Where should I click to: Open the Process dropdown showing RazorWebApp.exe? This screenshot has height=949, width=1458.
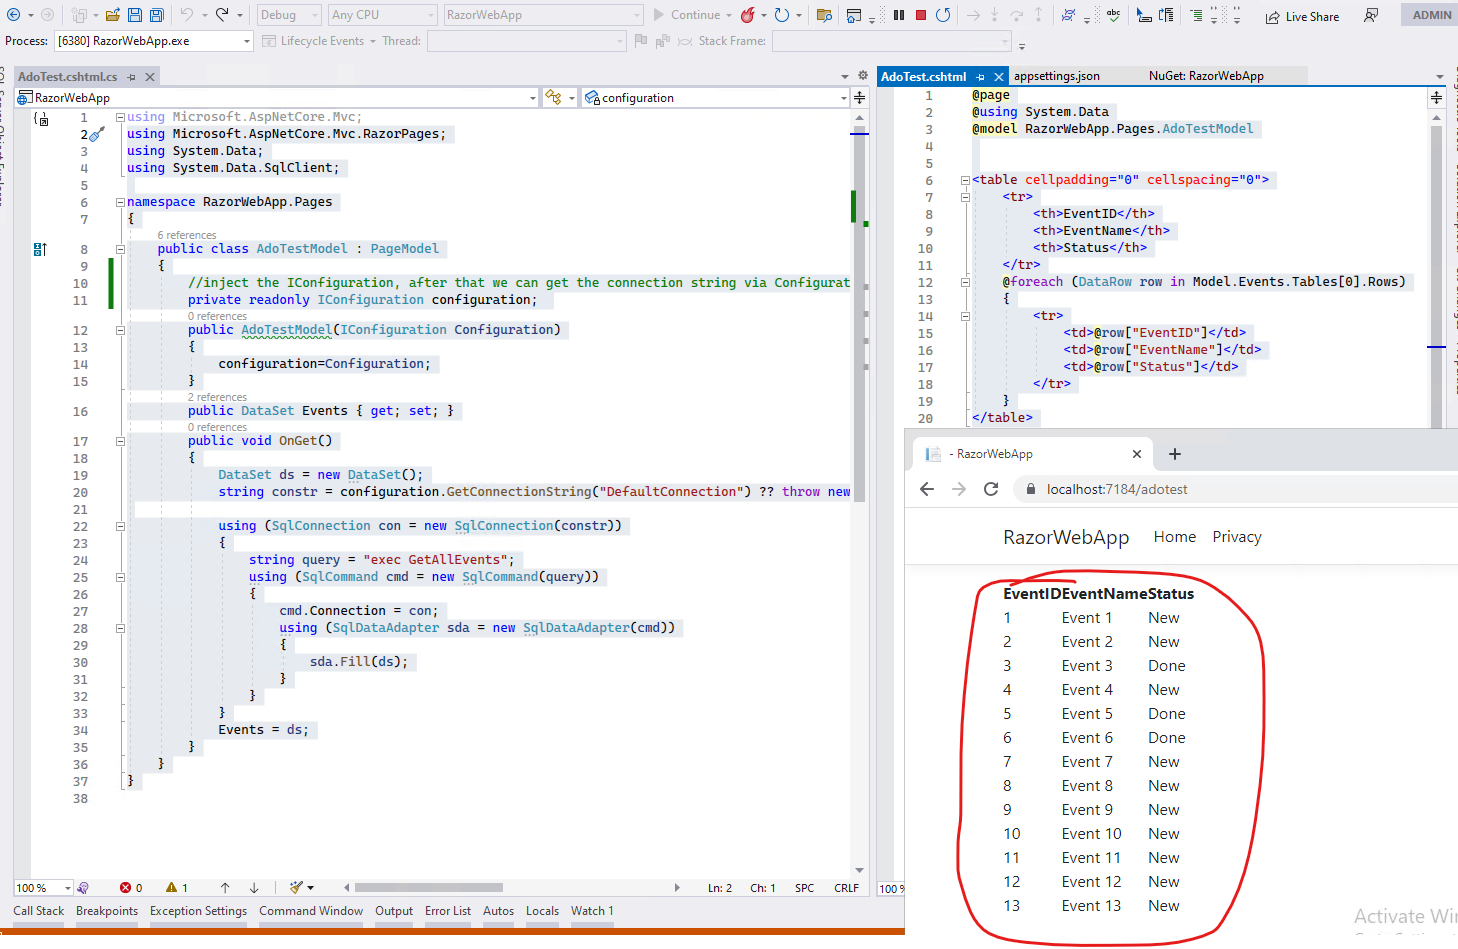pyautogui.click(x=153, y=41)
